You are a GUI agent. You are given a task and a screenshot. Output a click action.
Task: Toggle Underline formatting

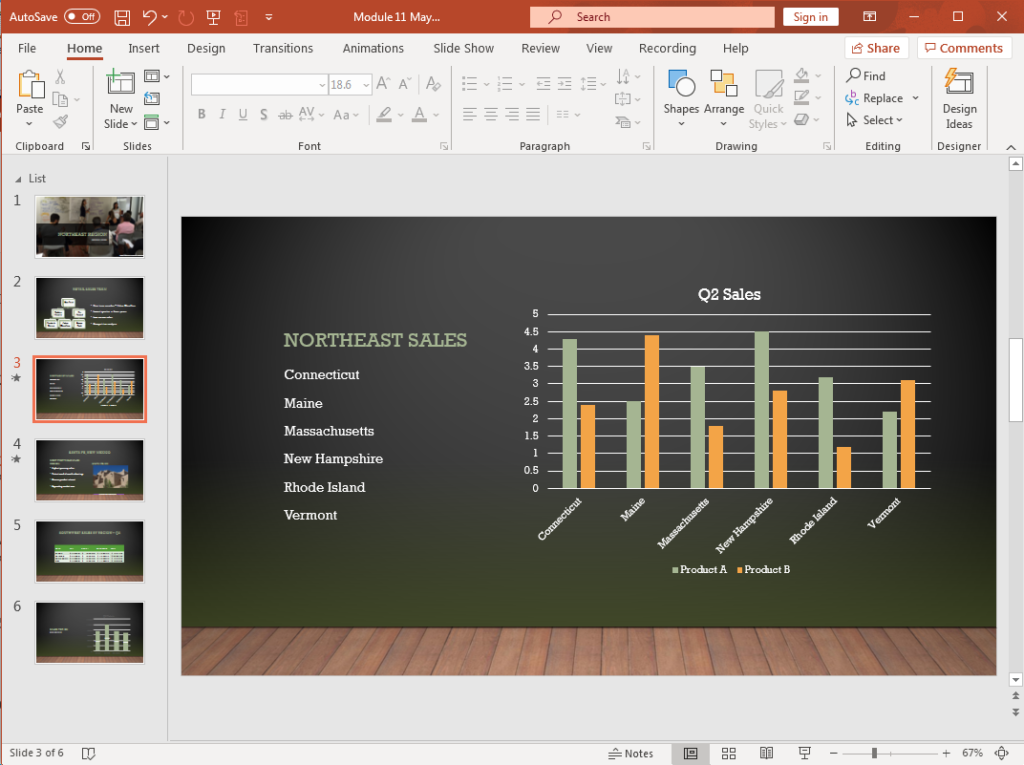(x=242, y=114)
